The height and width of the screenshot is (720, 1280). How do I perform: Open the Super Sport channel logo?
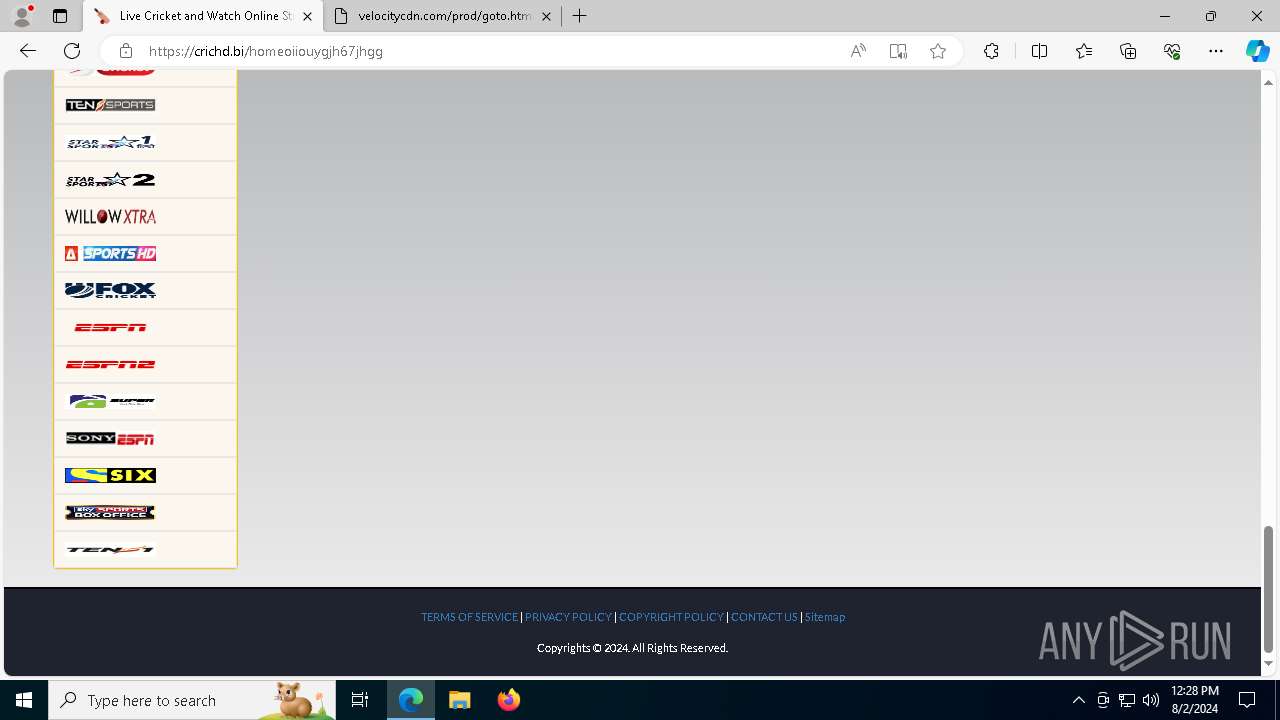pos(111,401)
